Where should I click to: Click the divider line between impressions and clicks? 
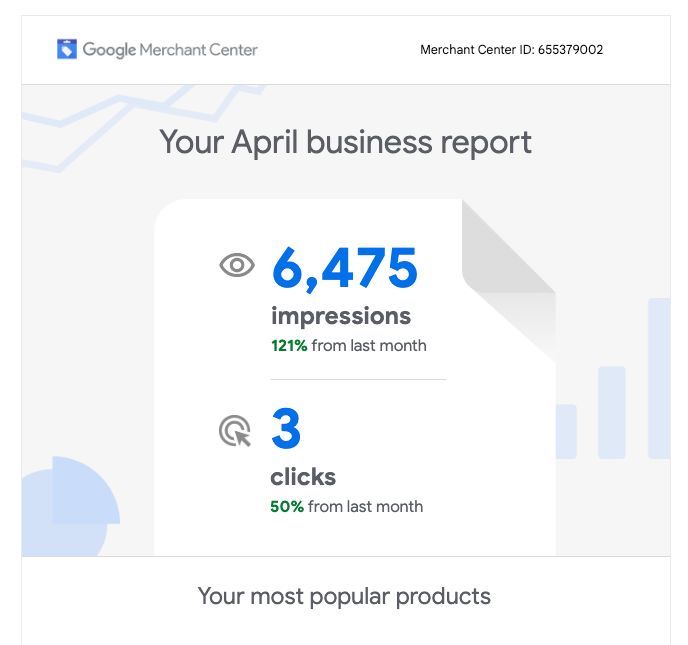click(x=358, y=380)
